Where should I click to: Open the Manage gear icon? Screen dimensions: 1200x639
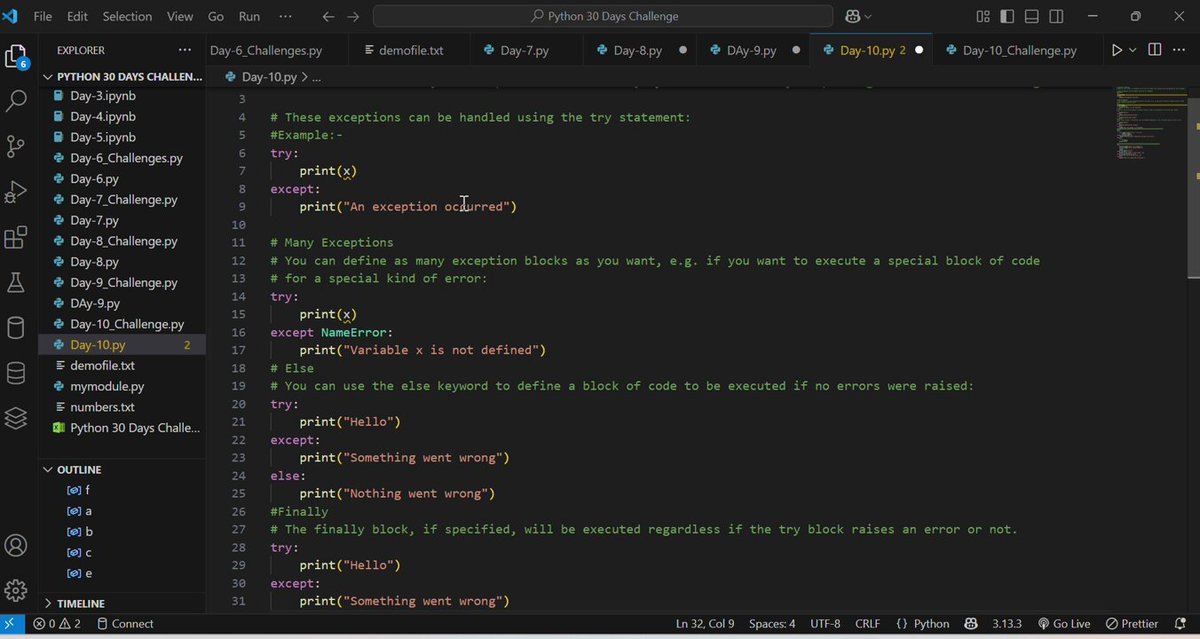click(x=16, y=590)
